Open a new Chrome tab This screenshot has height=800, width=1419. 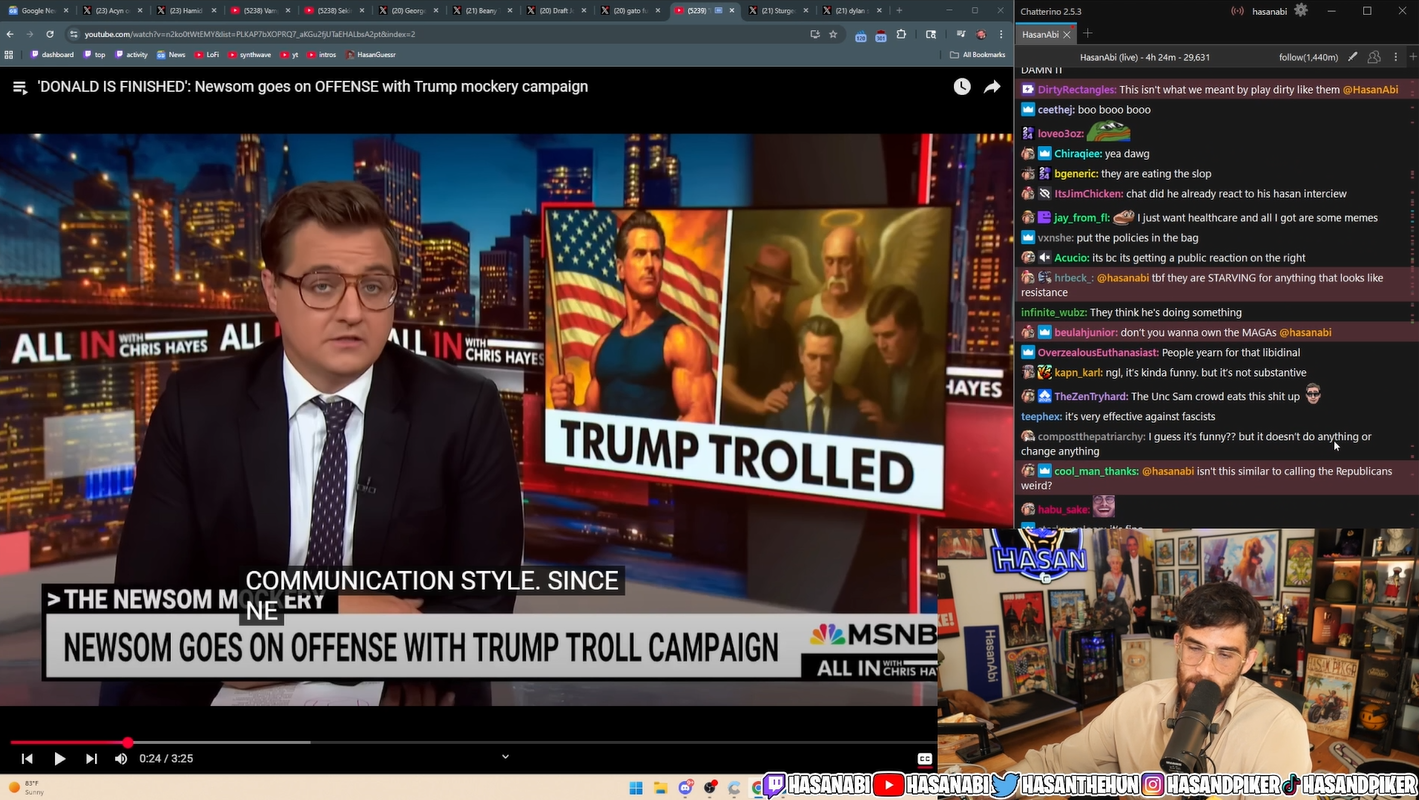point(899,10)
